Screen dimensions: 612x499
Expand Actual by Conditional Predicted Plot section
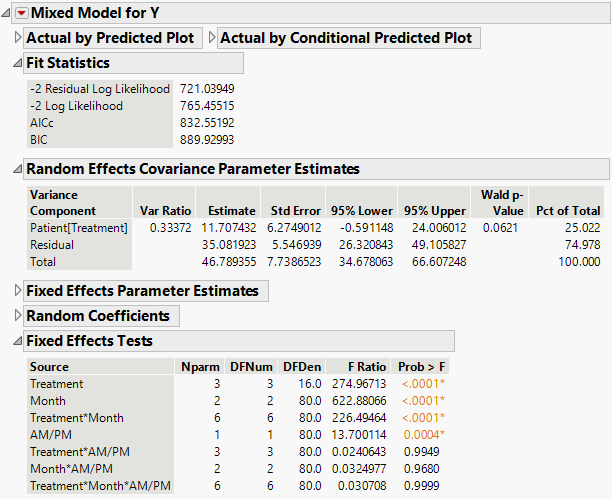point(212,38)
